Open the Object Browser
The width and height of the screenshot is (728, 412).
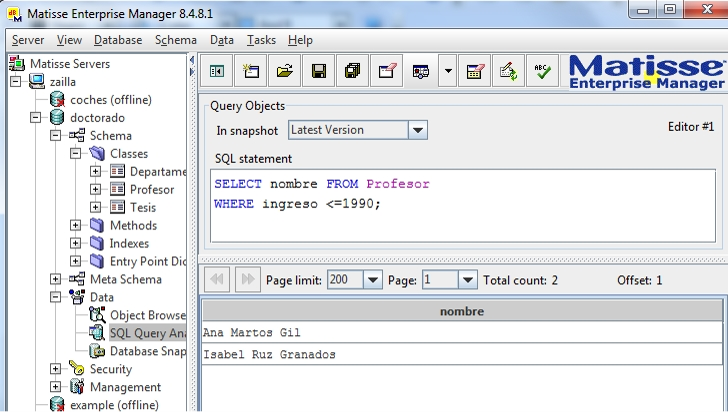(148, 315)
